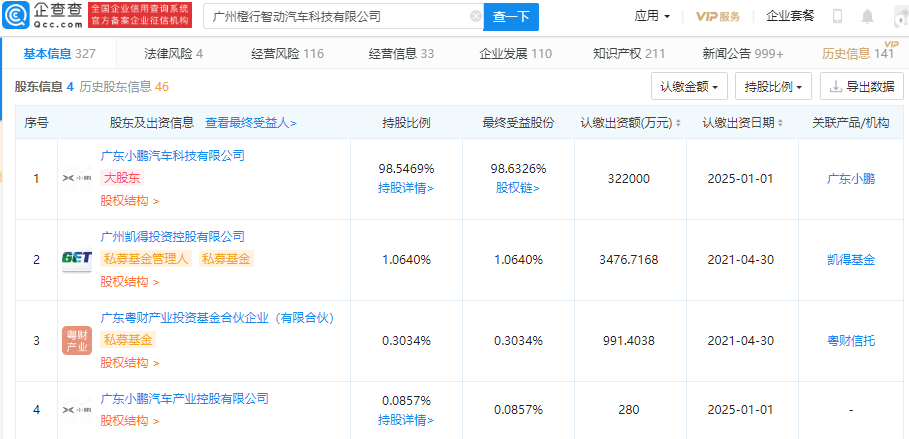Screen dimensions: 909x439
Task: Open 广州凯得投资控股有限公司 shareholder link
Action: point(173,237)
